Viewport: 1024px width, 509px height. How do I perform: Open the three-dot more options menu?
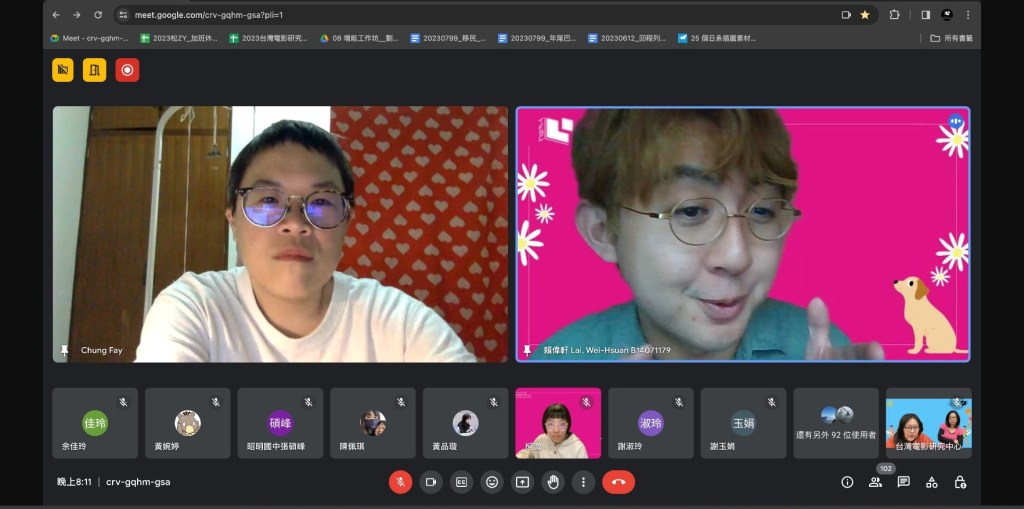[x=583, y=482]
